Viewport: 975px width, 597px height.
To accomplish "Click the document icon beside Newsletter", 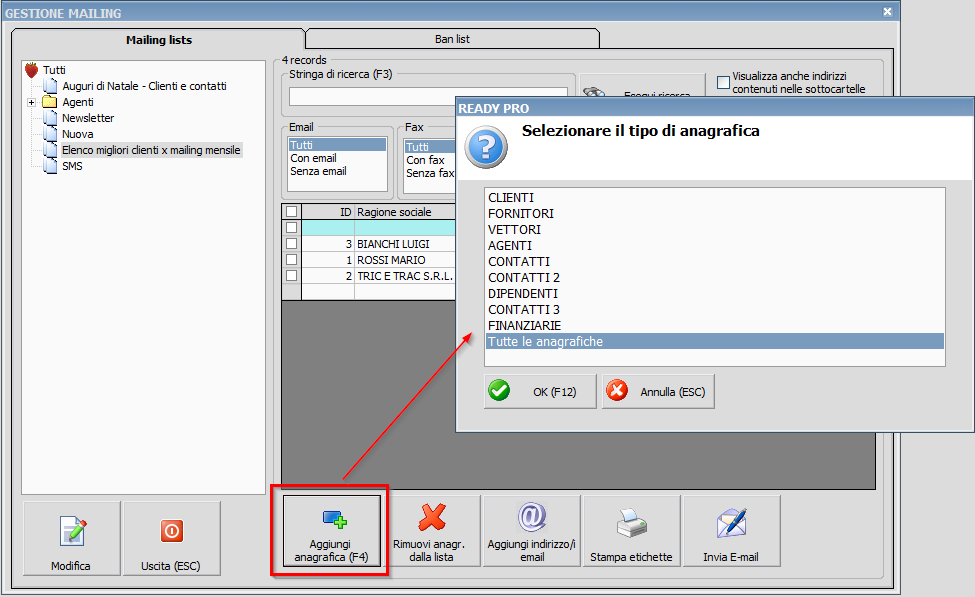I will pos(50,118).
